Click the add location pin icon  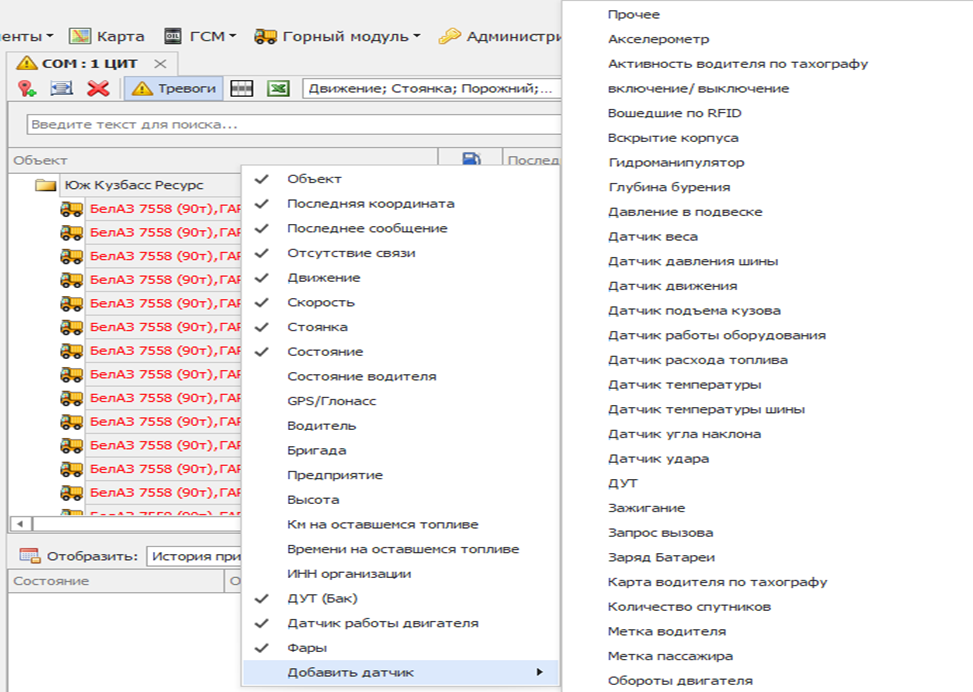point(27,89)
